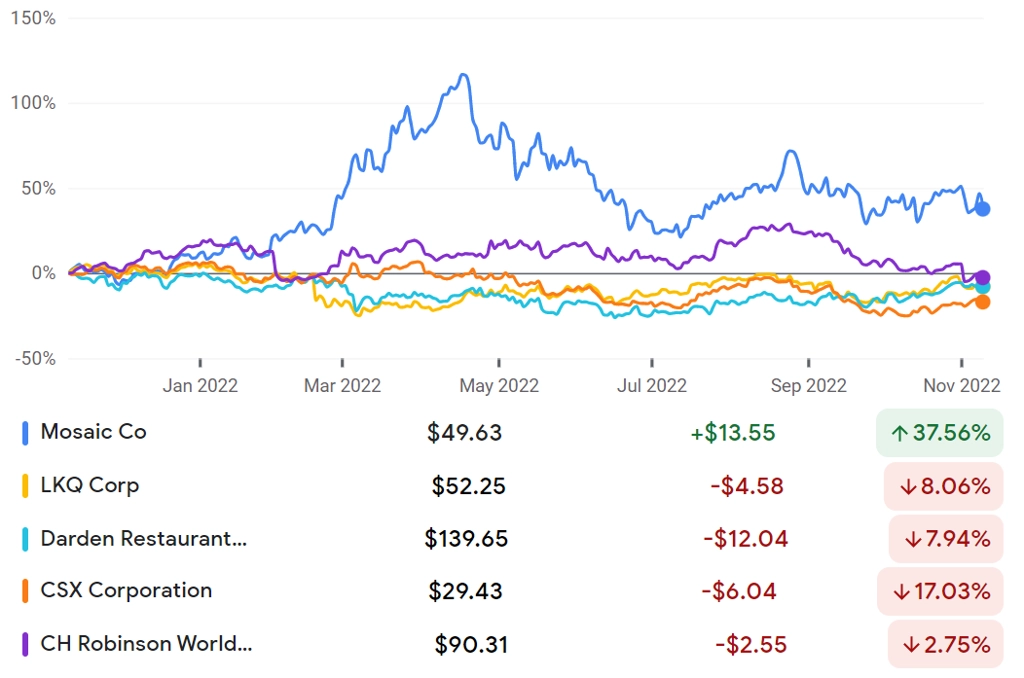This screenshot has height=678, width=1024.
Task: Click the 2.75% decline badge
Action: [945, 644]
